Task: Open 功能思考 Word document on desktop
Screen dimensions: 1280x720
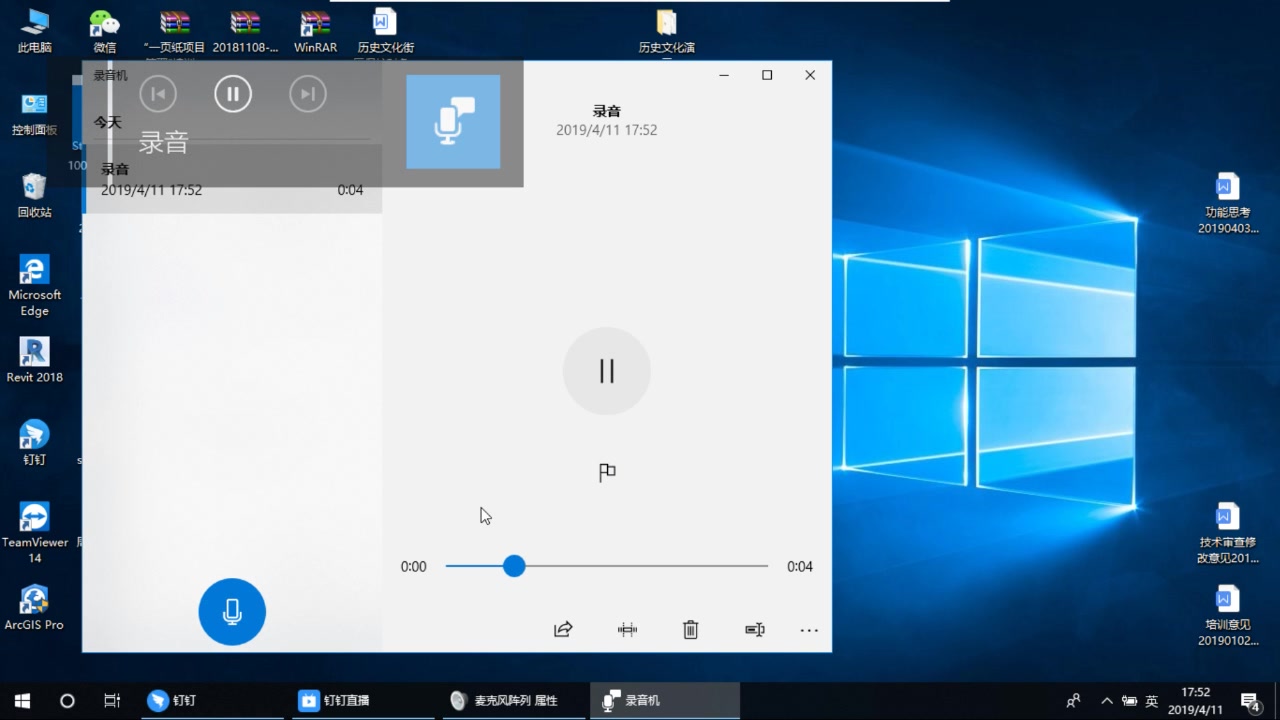Action: (1228, 203)
